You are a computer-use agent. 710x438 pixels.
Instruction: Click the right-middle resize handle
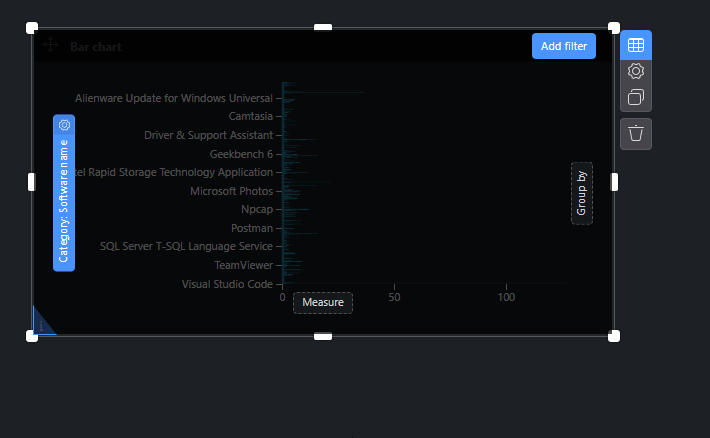click(614, 182)
